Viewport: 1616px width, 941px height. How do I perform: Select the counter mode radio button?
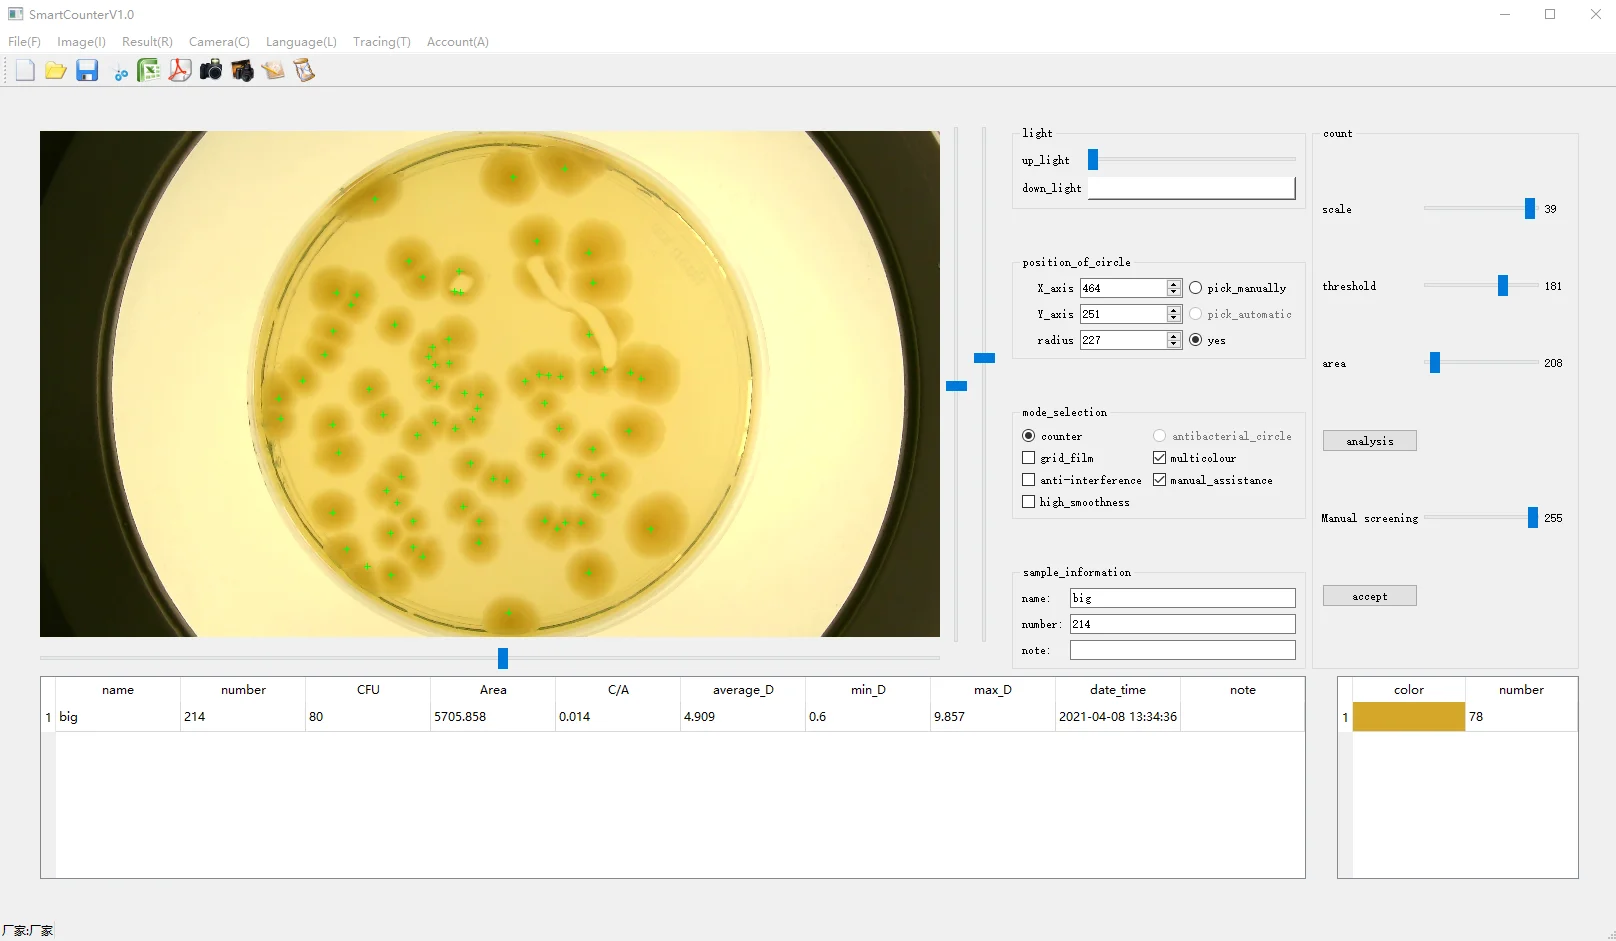click(x=1028, y=436)
